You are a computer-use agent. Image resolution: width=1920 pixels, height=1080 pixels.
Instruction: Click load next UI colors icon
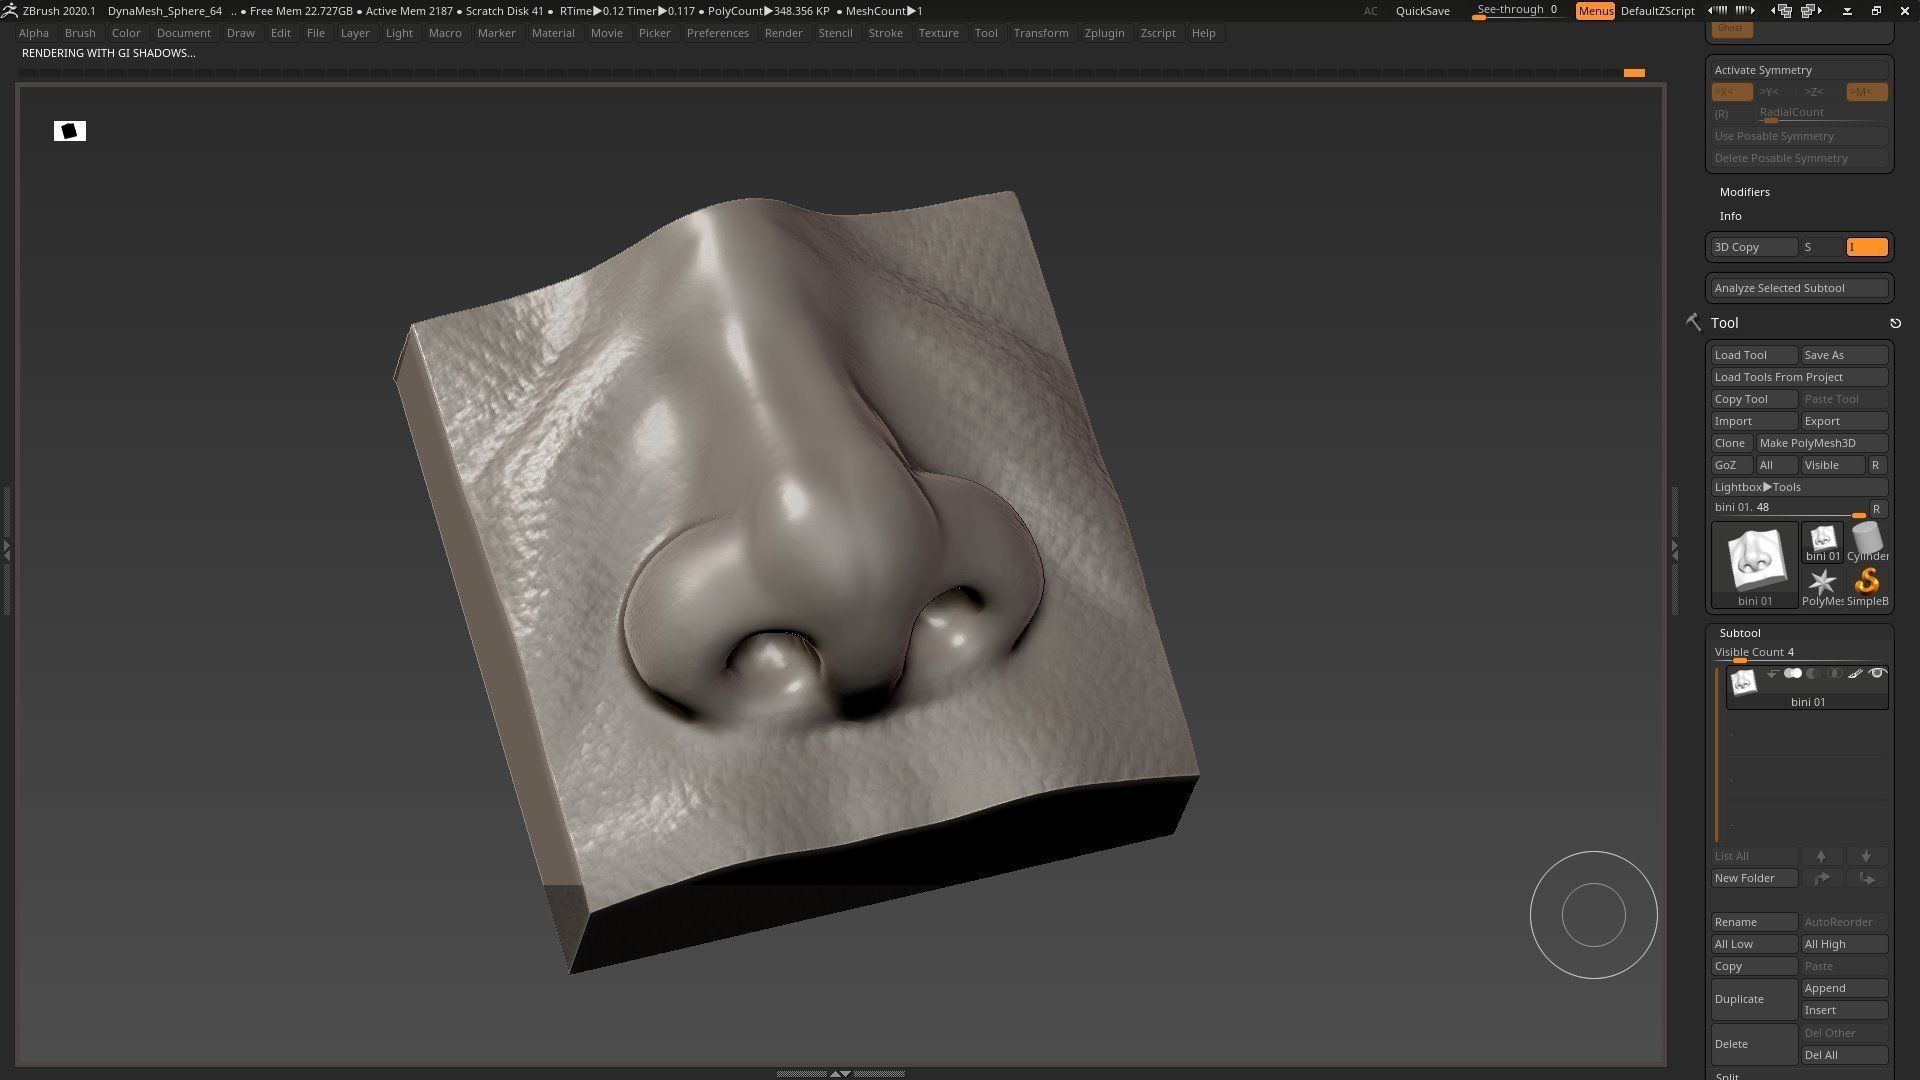click(1812, 11)
